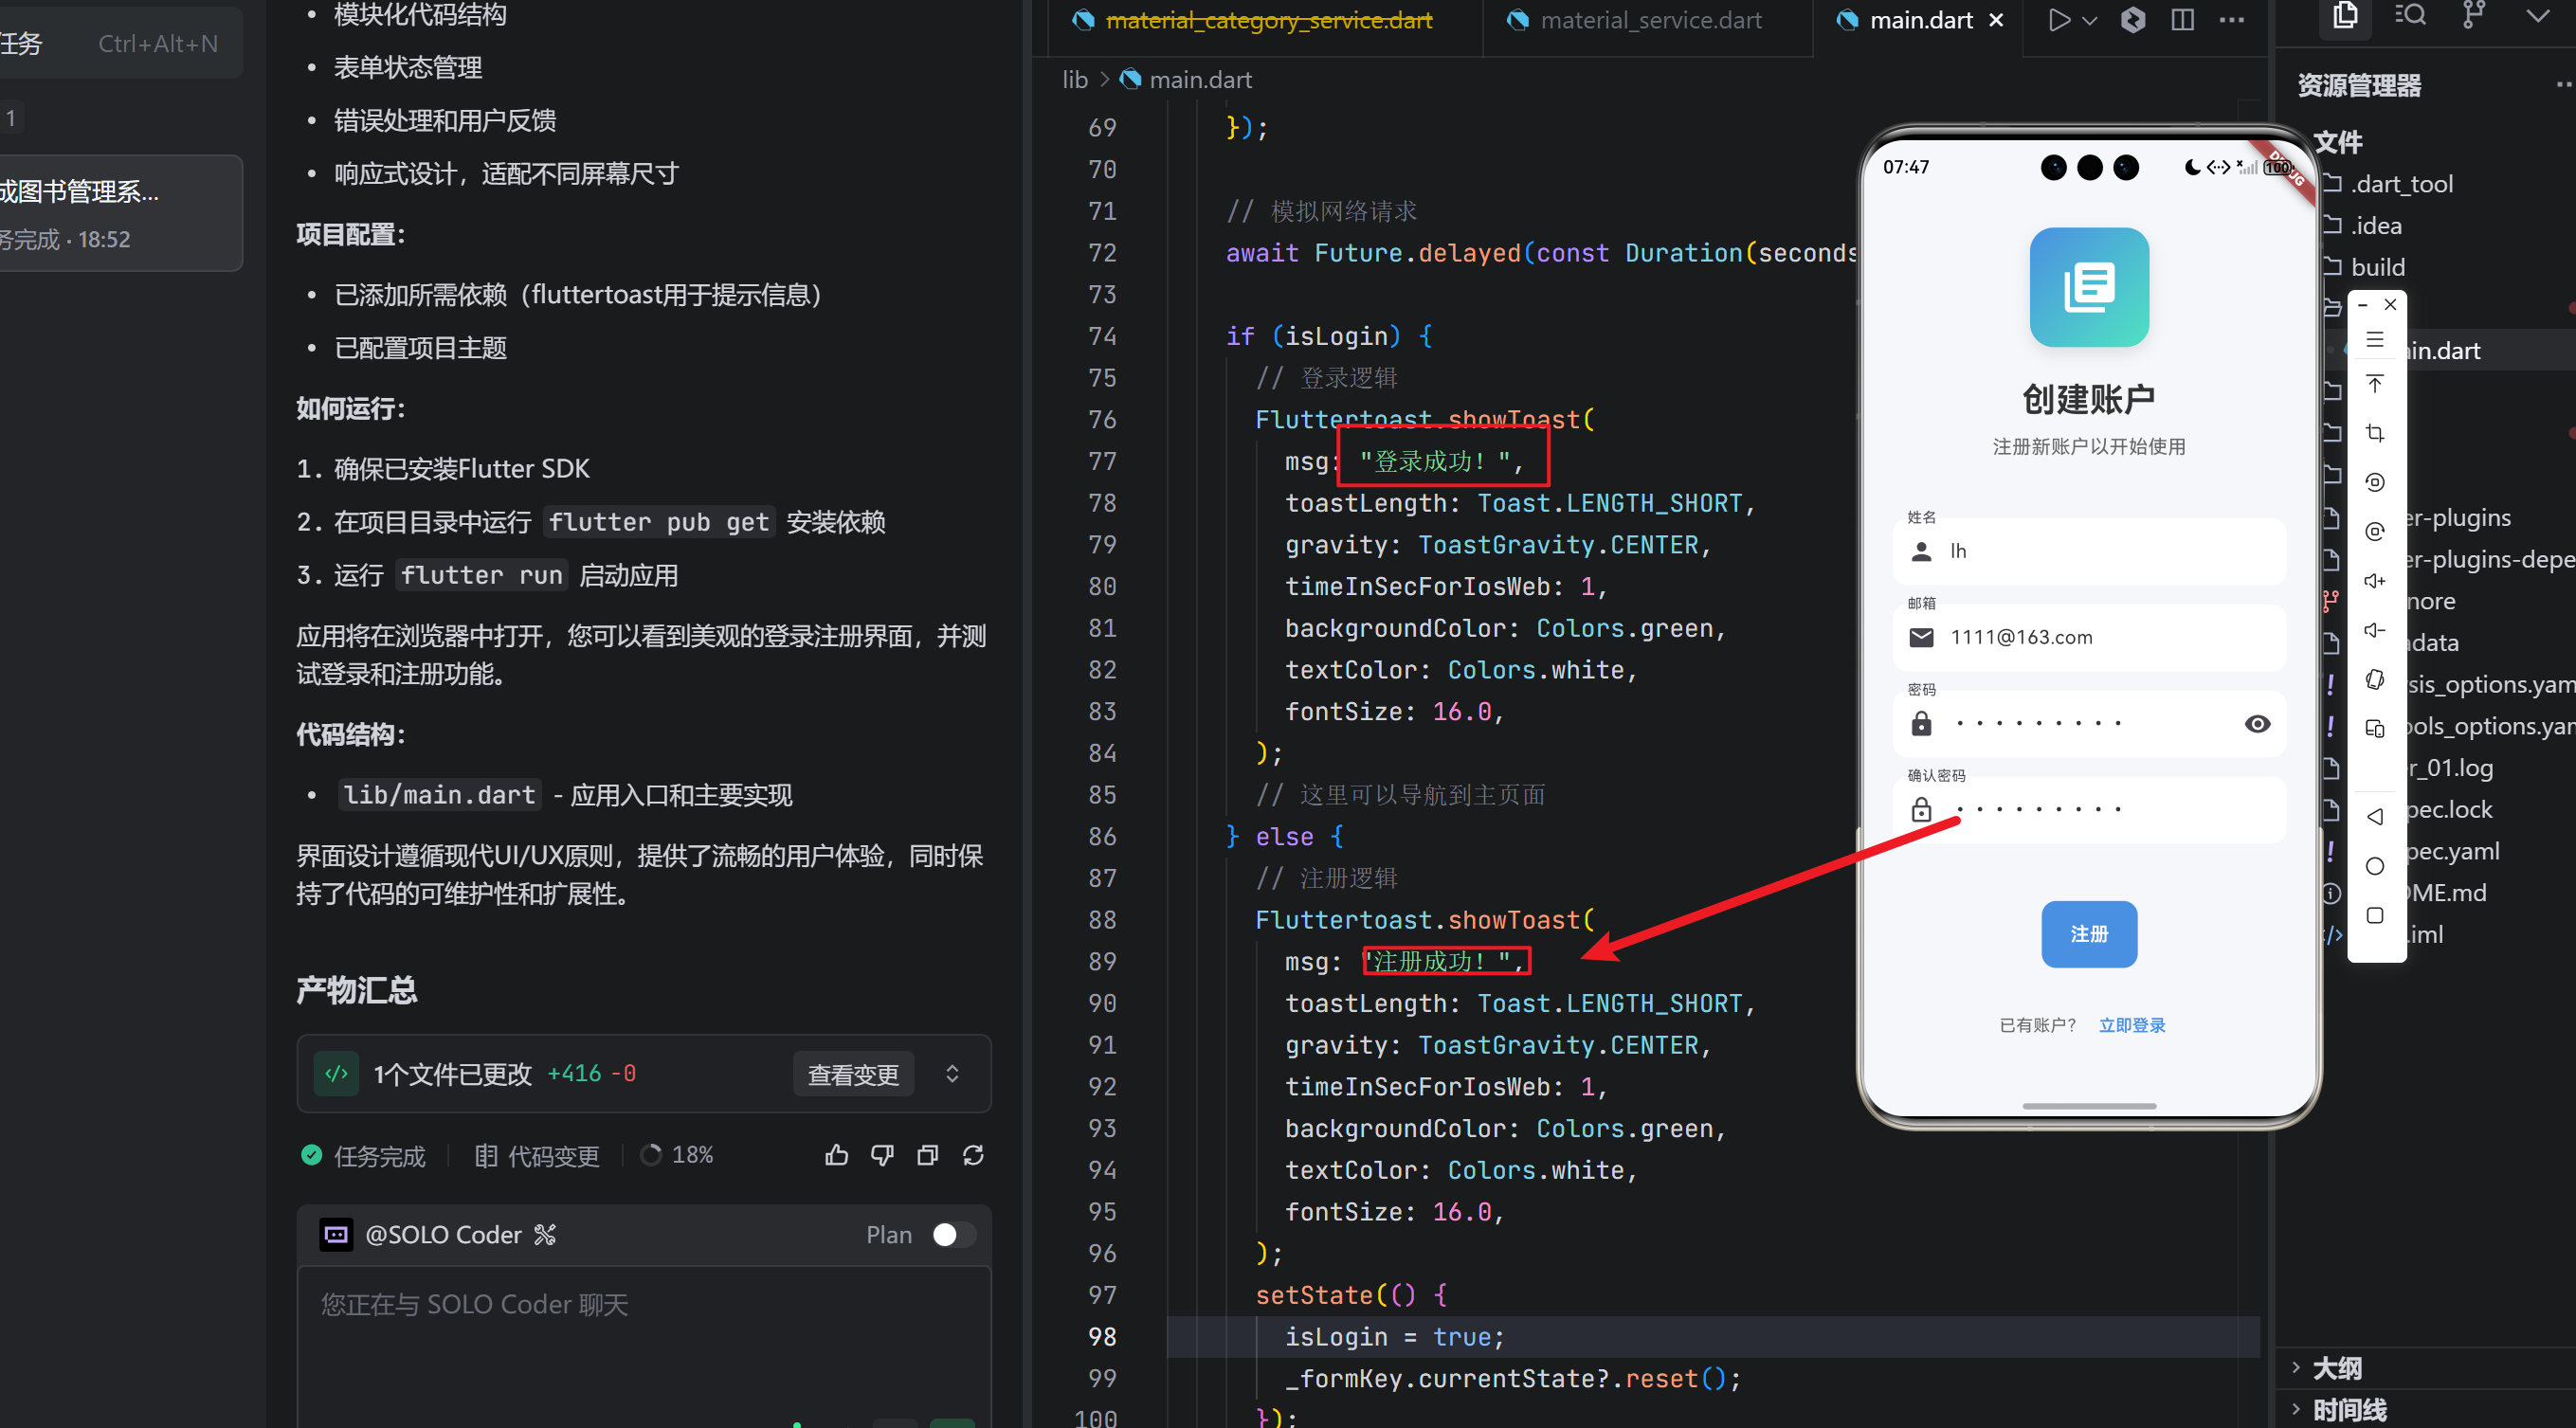Increase emulator volume

click(2376, 580)
